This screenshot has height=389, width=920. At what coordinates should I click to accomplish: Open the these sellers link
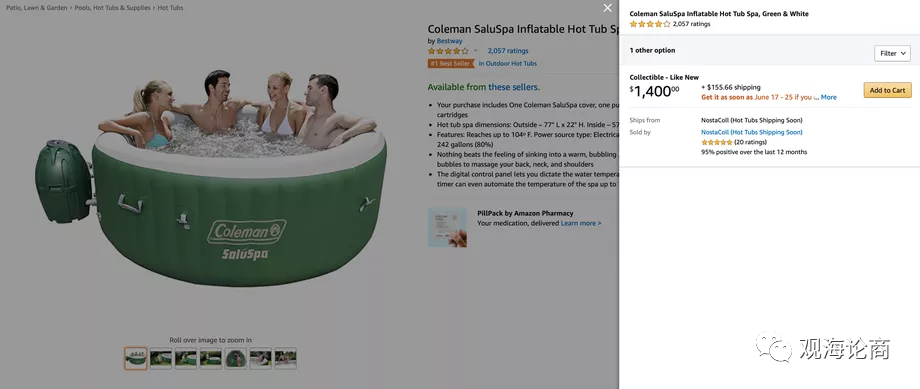coord(513,87)
